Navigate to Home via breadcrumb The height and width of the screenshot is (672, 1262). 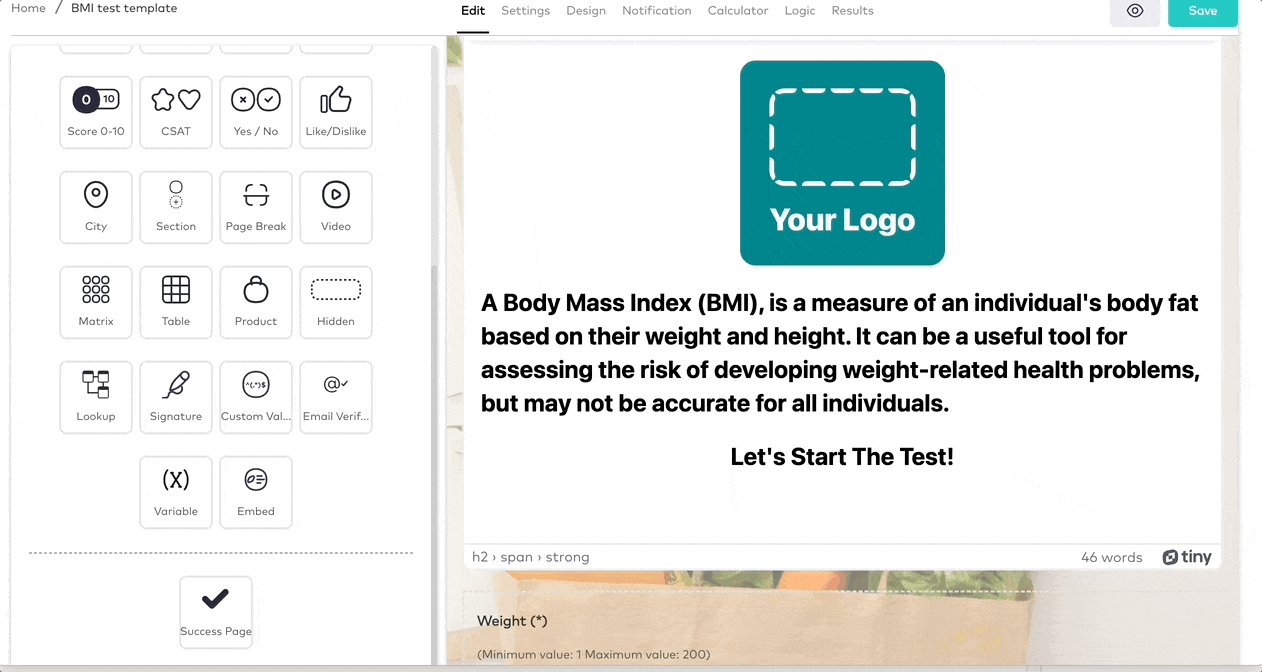pyautogui.click(x=28, y=8)
